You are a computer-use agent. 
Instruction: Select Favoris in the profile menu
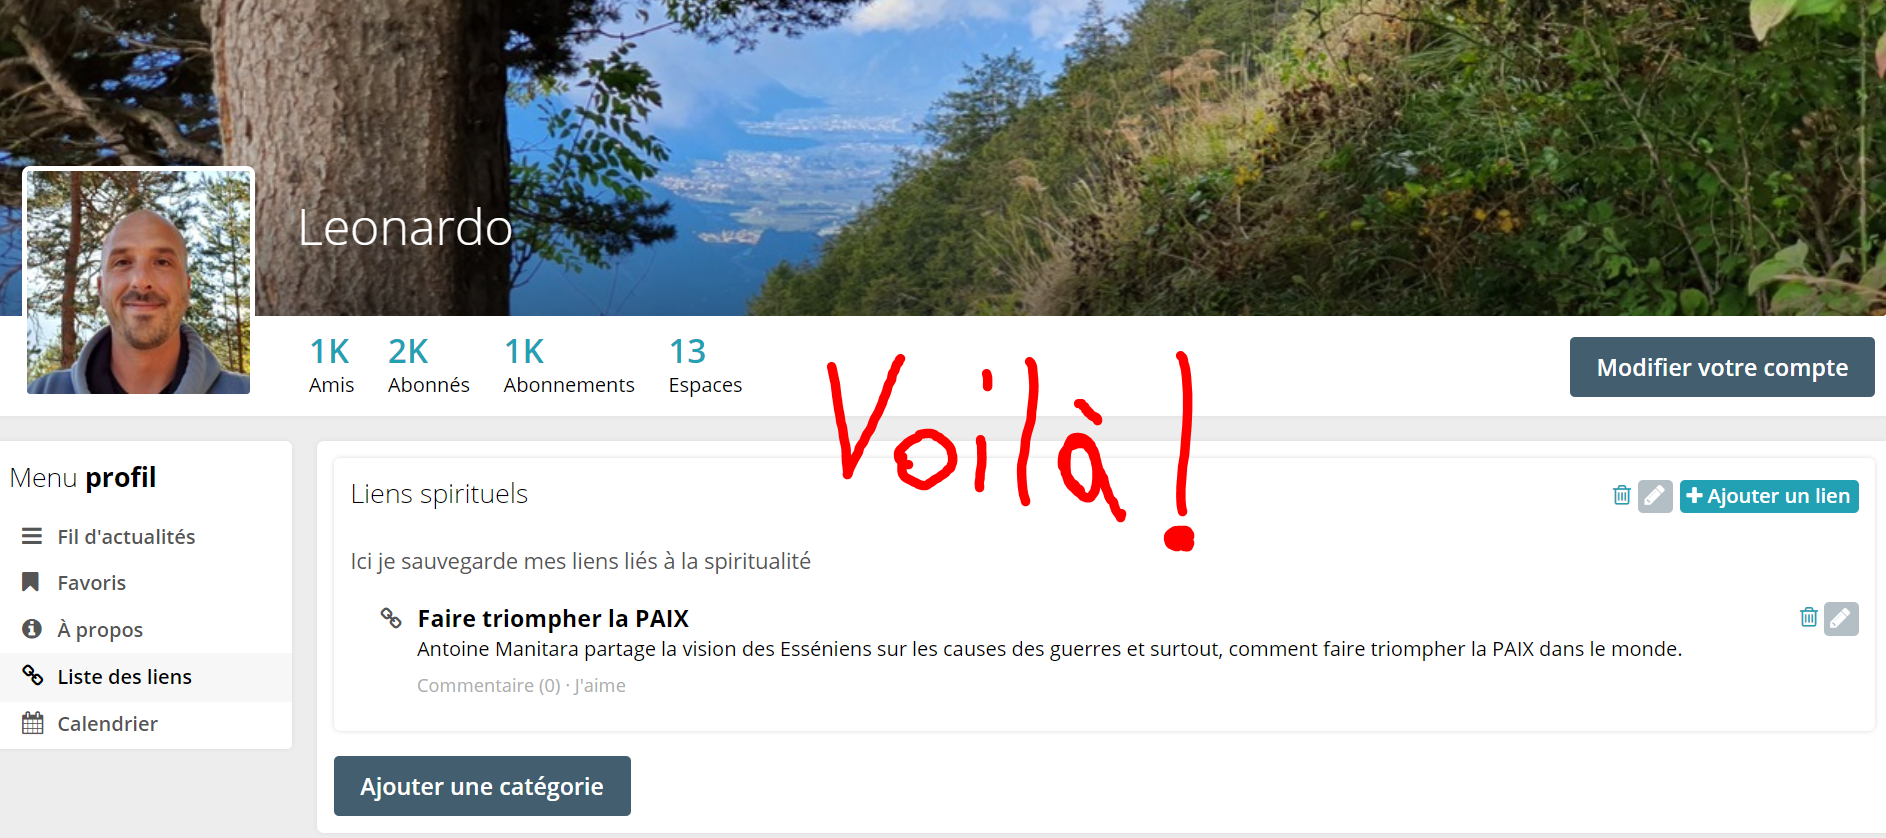[x=146, y=583]
